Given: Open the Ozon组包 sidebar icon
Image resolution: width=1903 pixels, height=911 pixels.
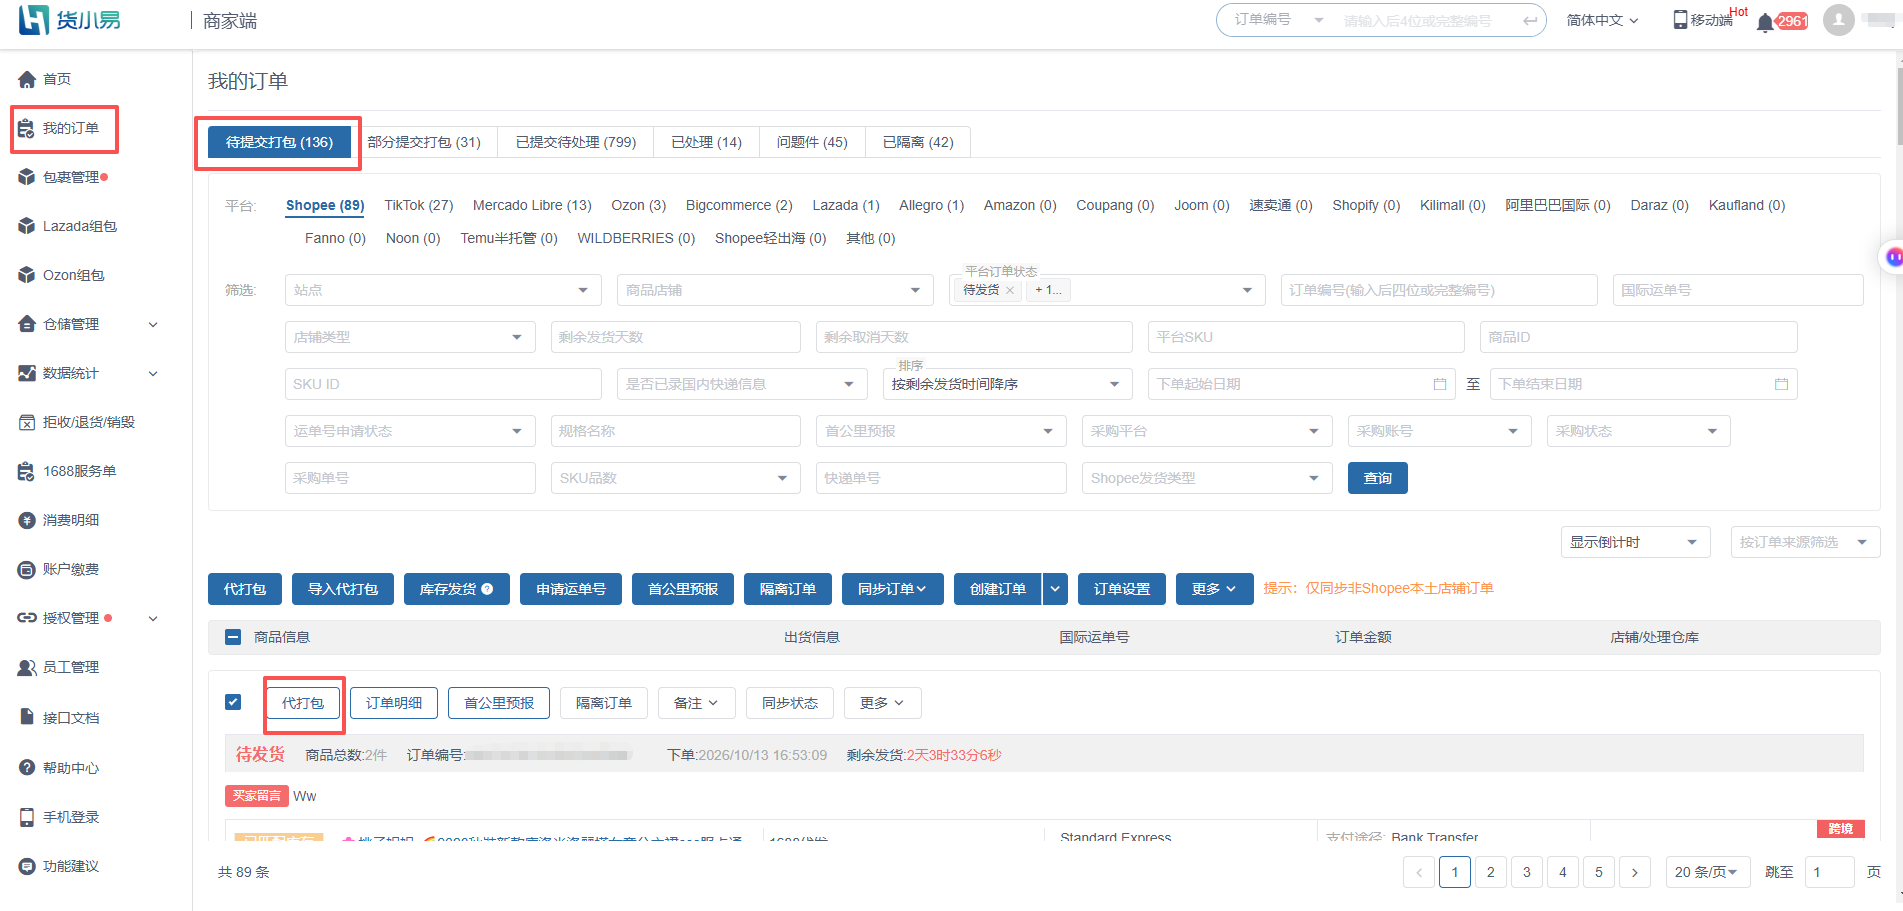Looking at the screenshot, I should coord(27,275).
